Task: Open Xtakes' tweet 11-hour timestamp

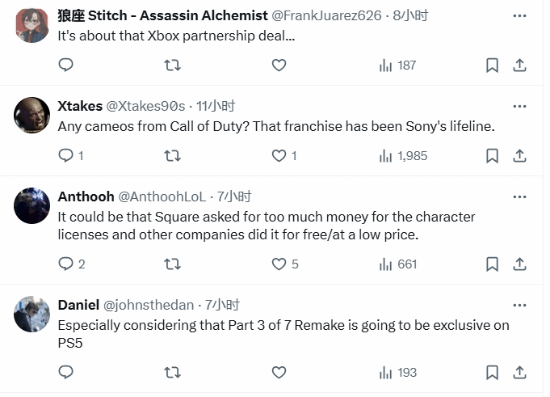Action: pyautogui.click(x=215, y=106)
